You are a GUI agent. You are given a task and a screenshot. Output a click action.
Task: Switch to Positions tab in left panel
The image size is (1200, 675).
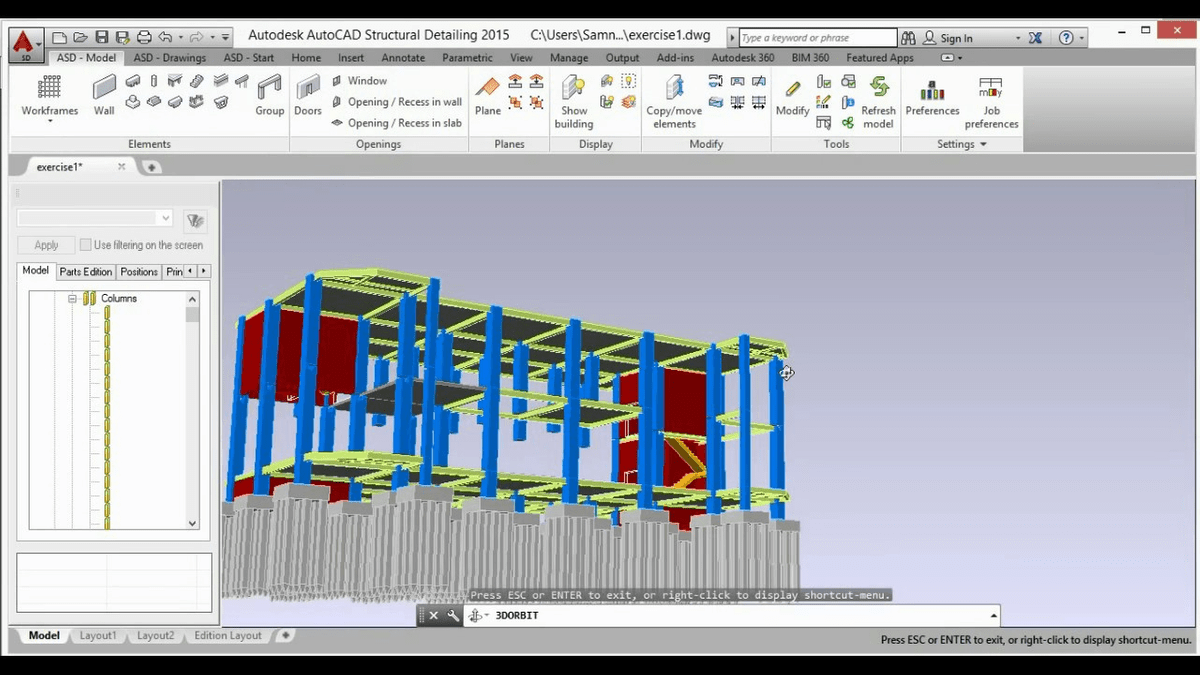point(139,272)
